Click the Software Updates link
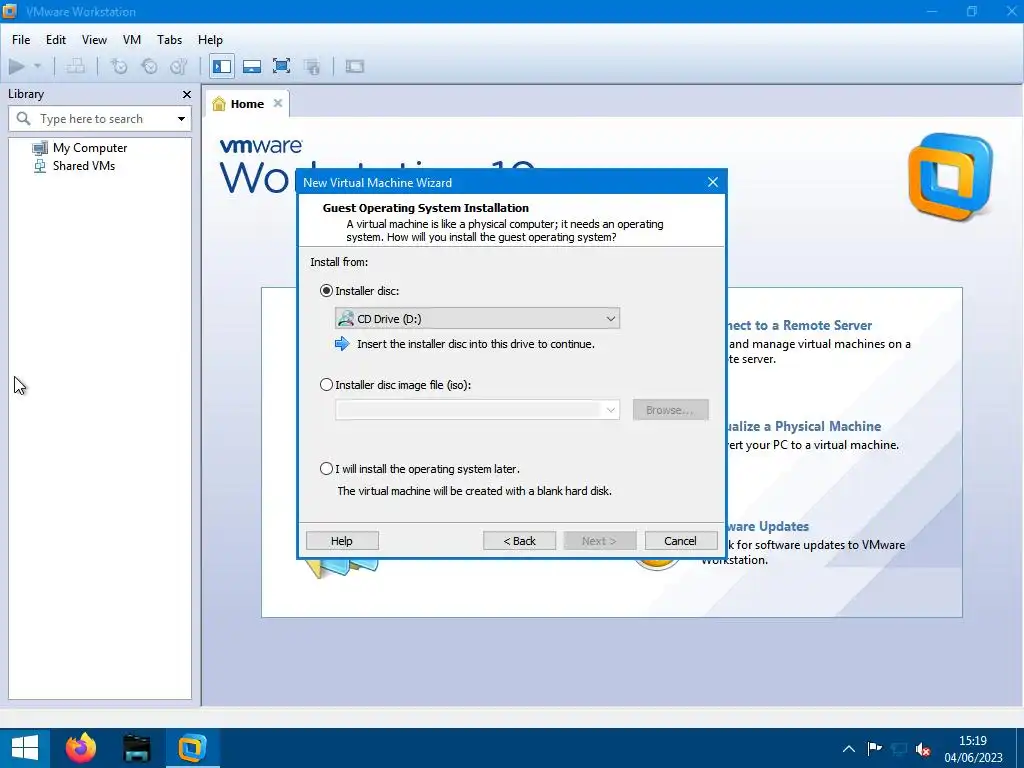Image resolution: width=1024 pixels, height=768 pixels. (x=767, y=526)
